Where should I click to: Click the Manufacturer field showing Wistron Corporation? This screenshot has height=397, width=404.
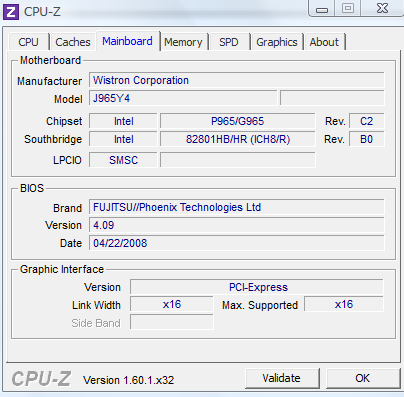click(237, 80)
